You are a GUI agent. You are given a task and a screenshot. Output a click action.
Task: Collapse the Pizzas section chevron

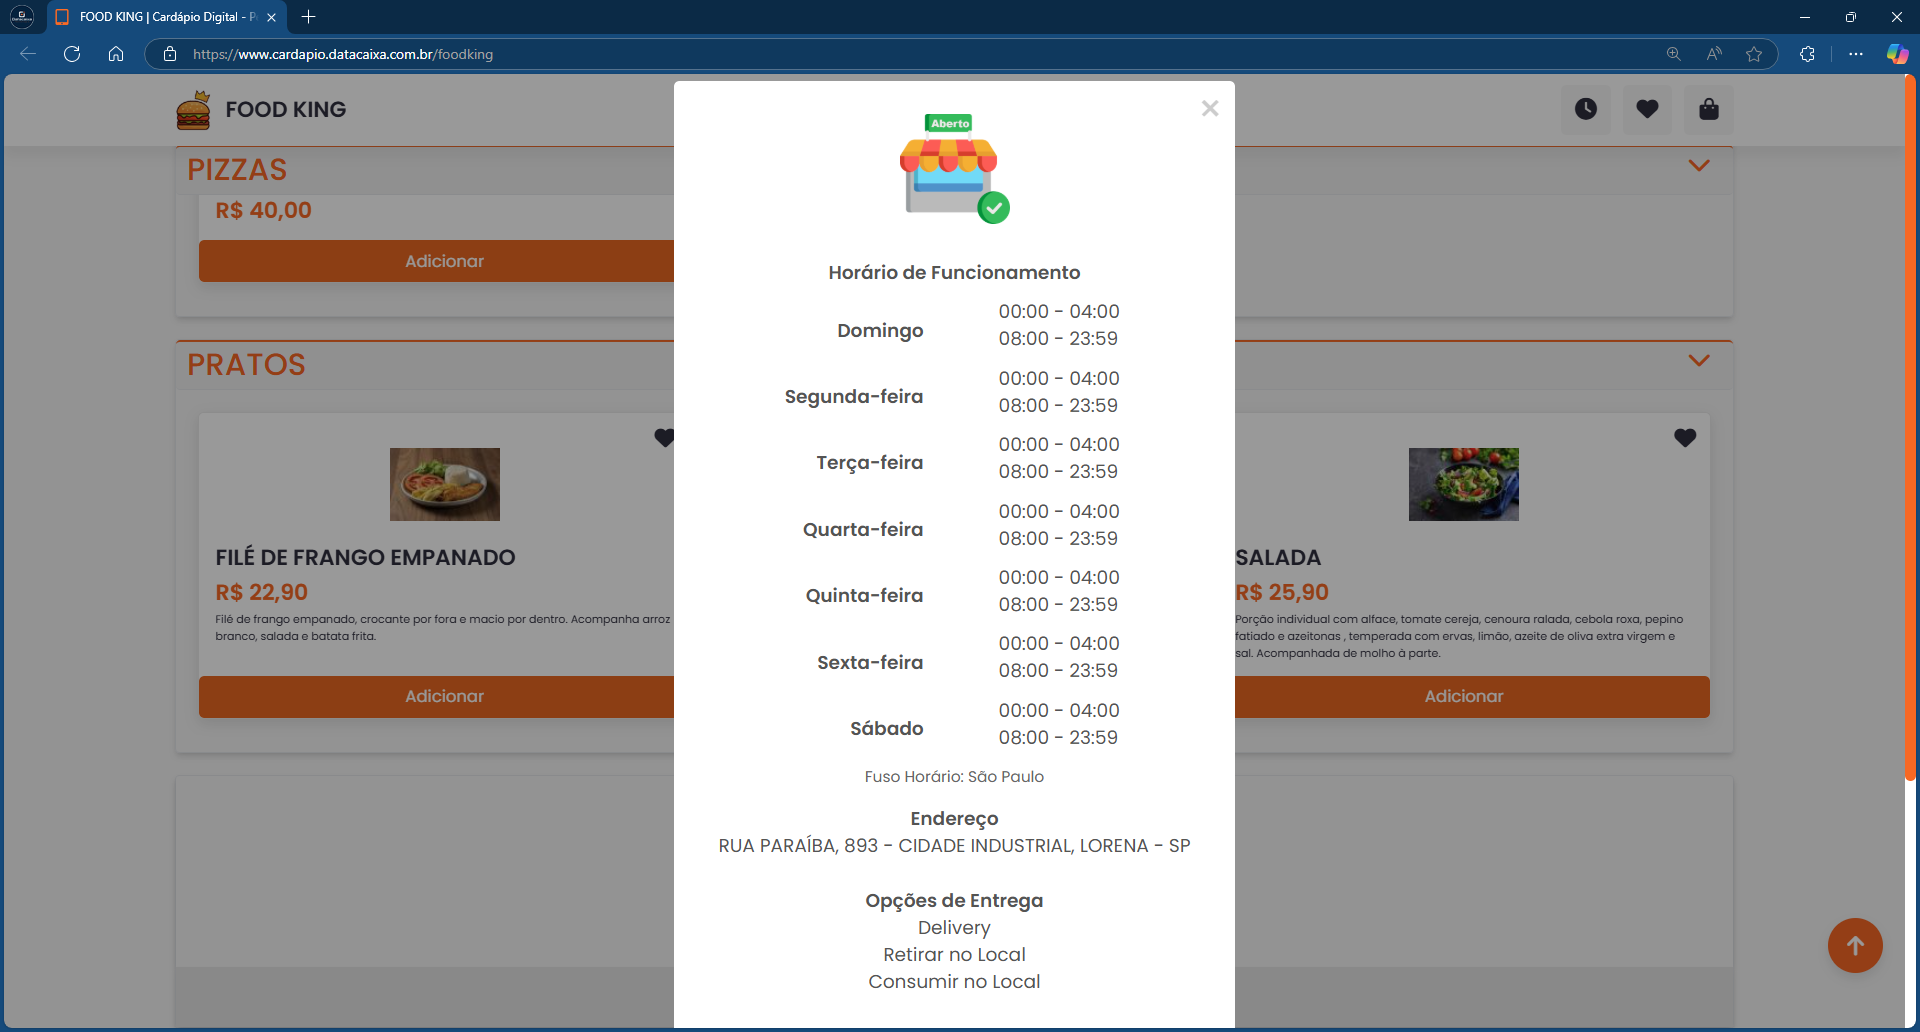point(1698,166)
